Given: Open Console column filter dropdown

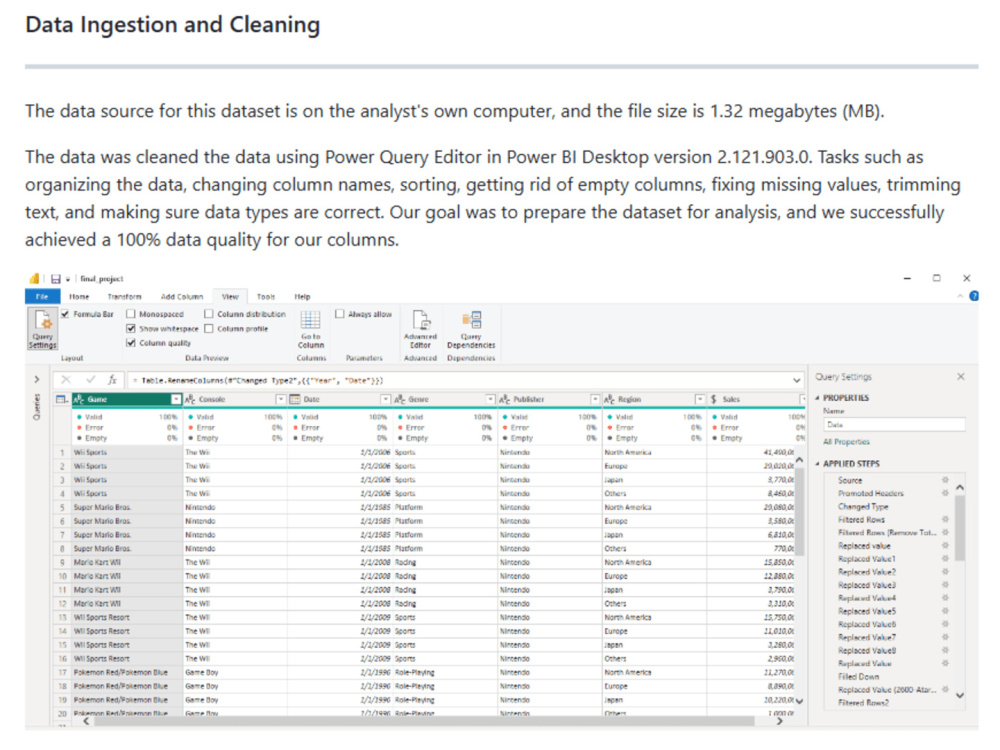Looking at the screenshot, I should tap(280, 399).
